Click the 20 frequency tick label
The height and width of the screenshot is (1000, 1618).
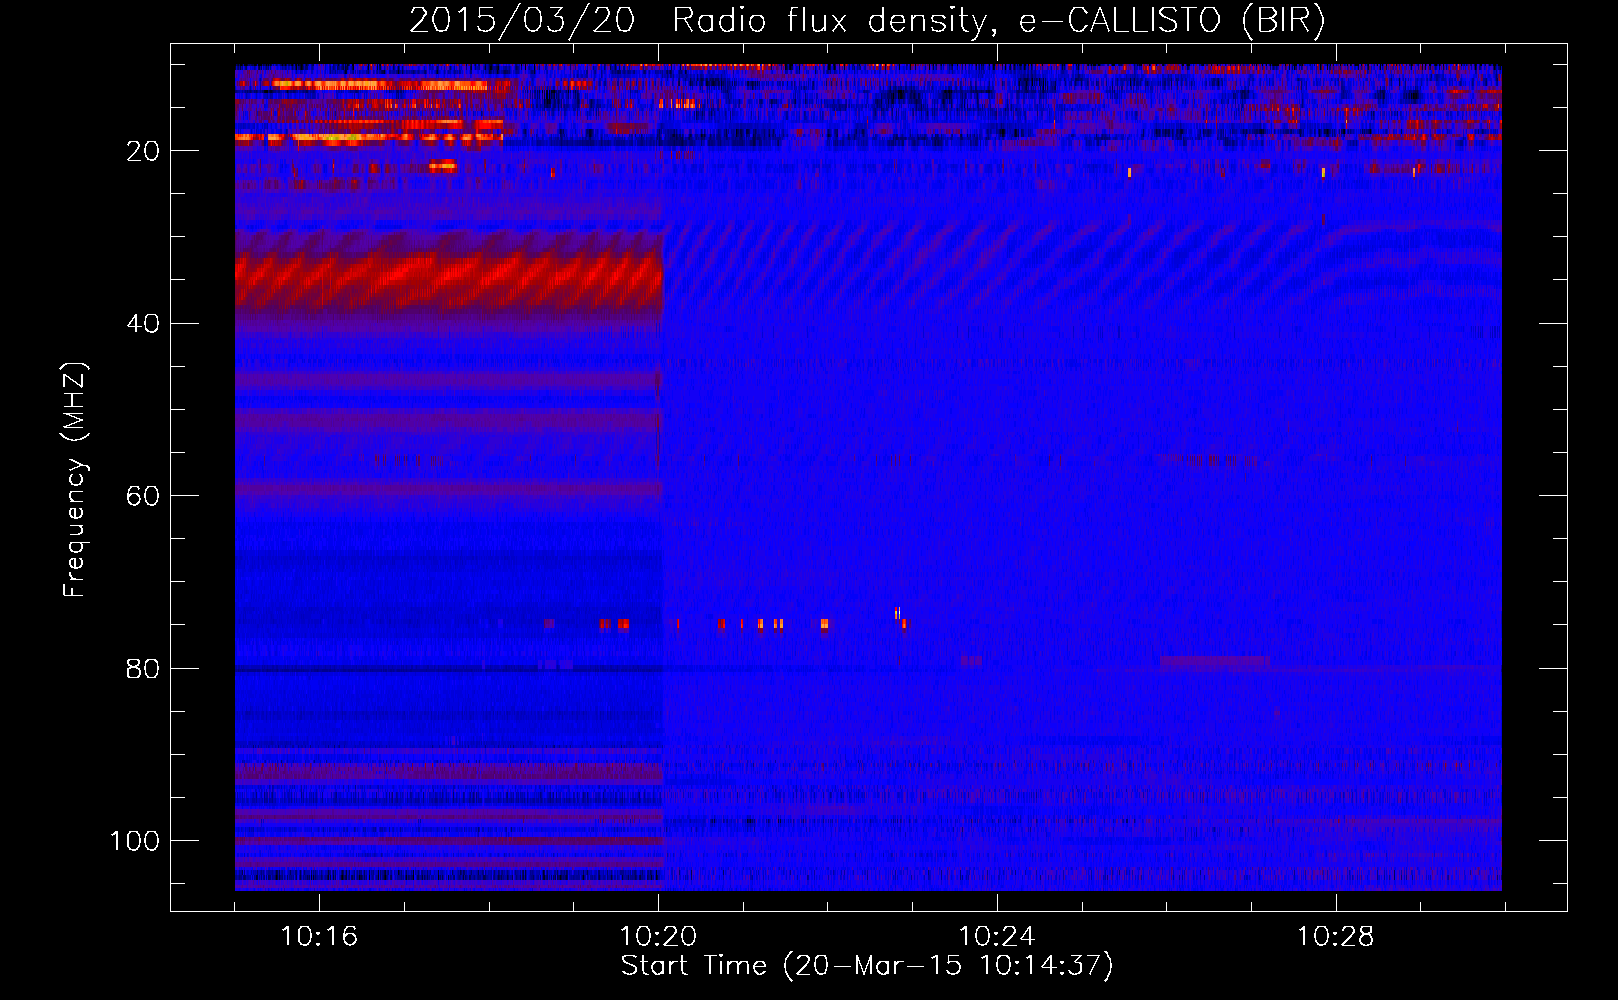(x=144, y=151)
